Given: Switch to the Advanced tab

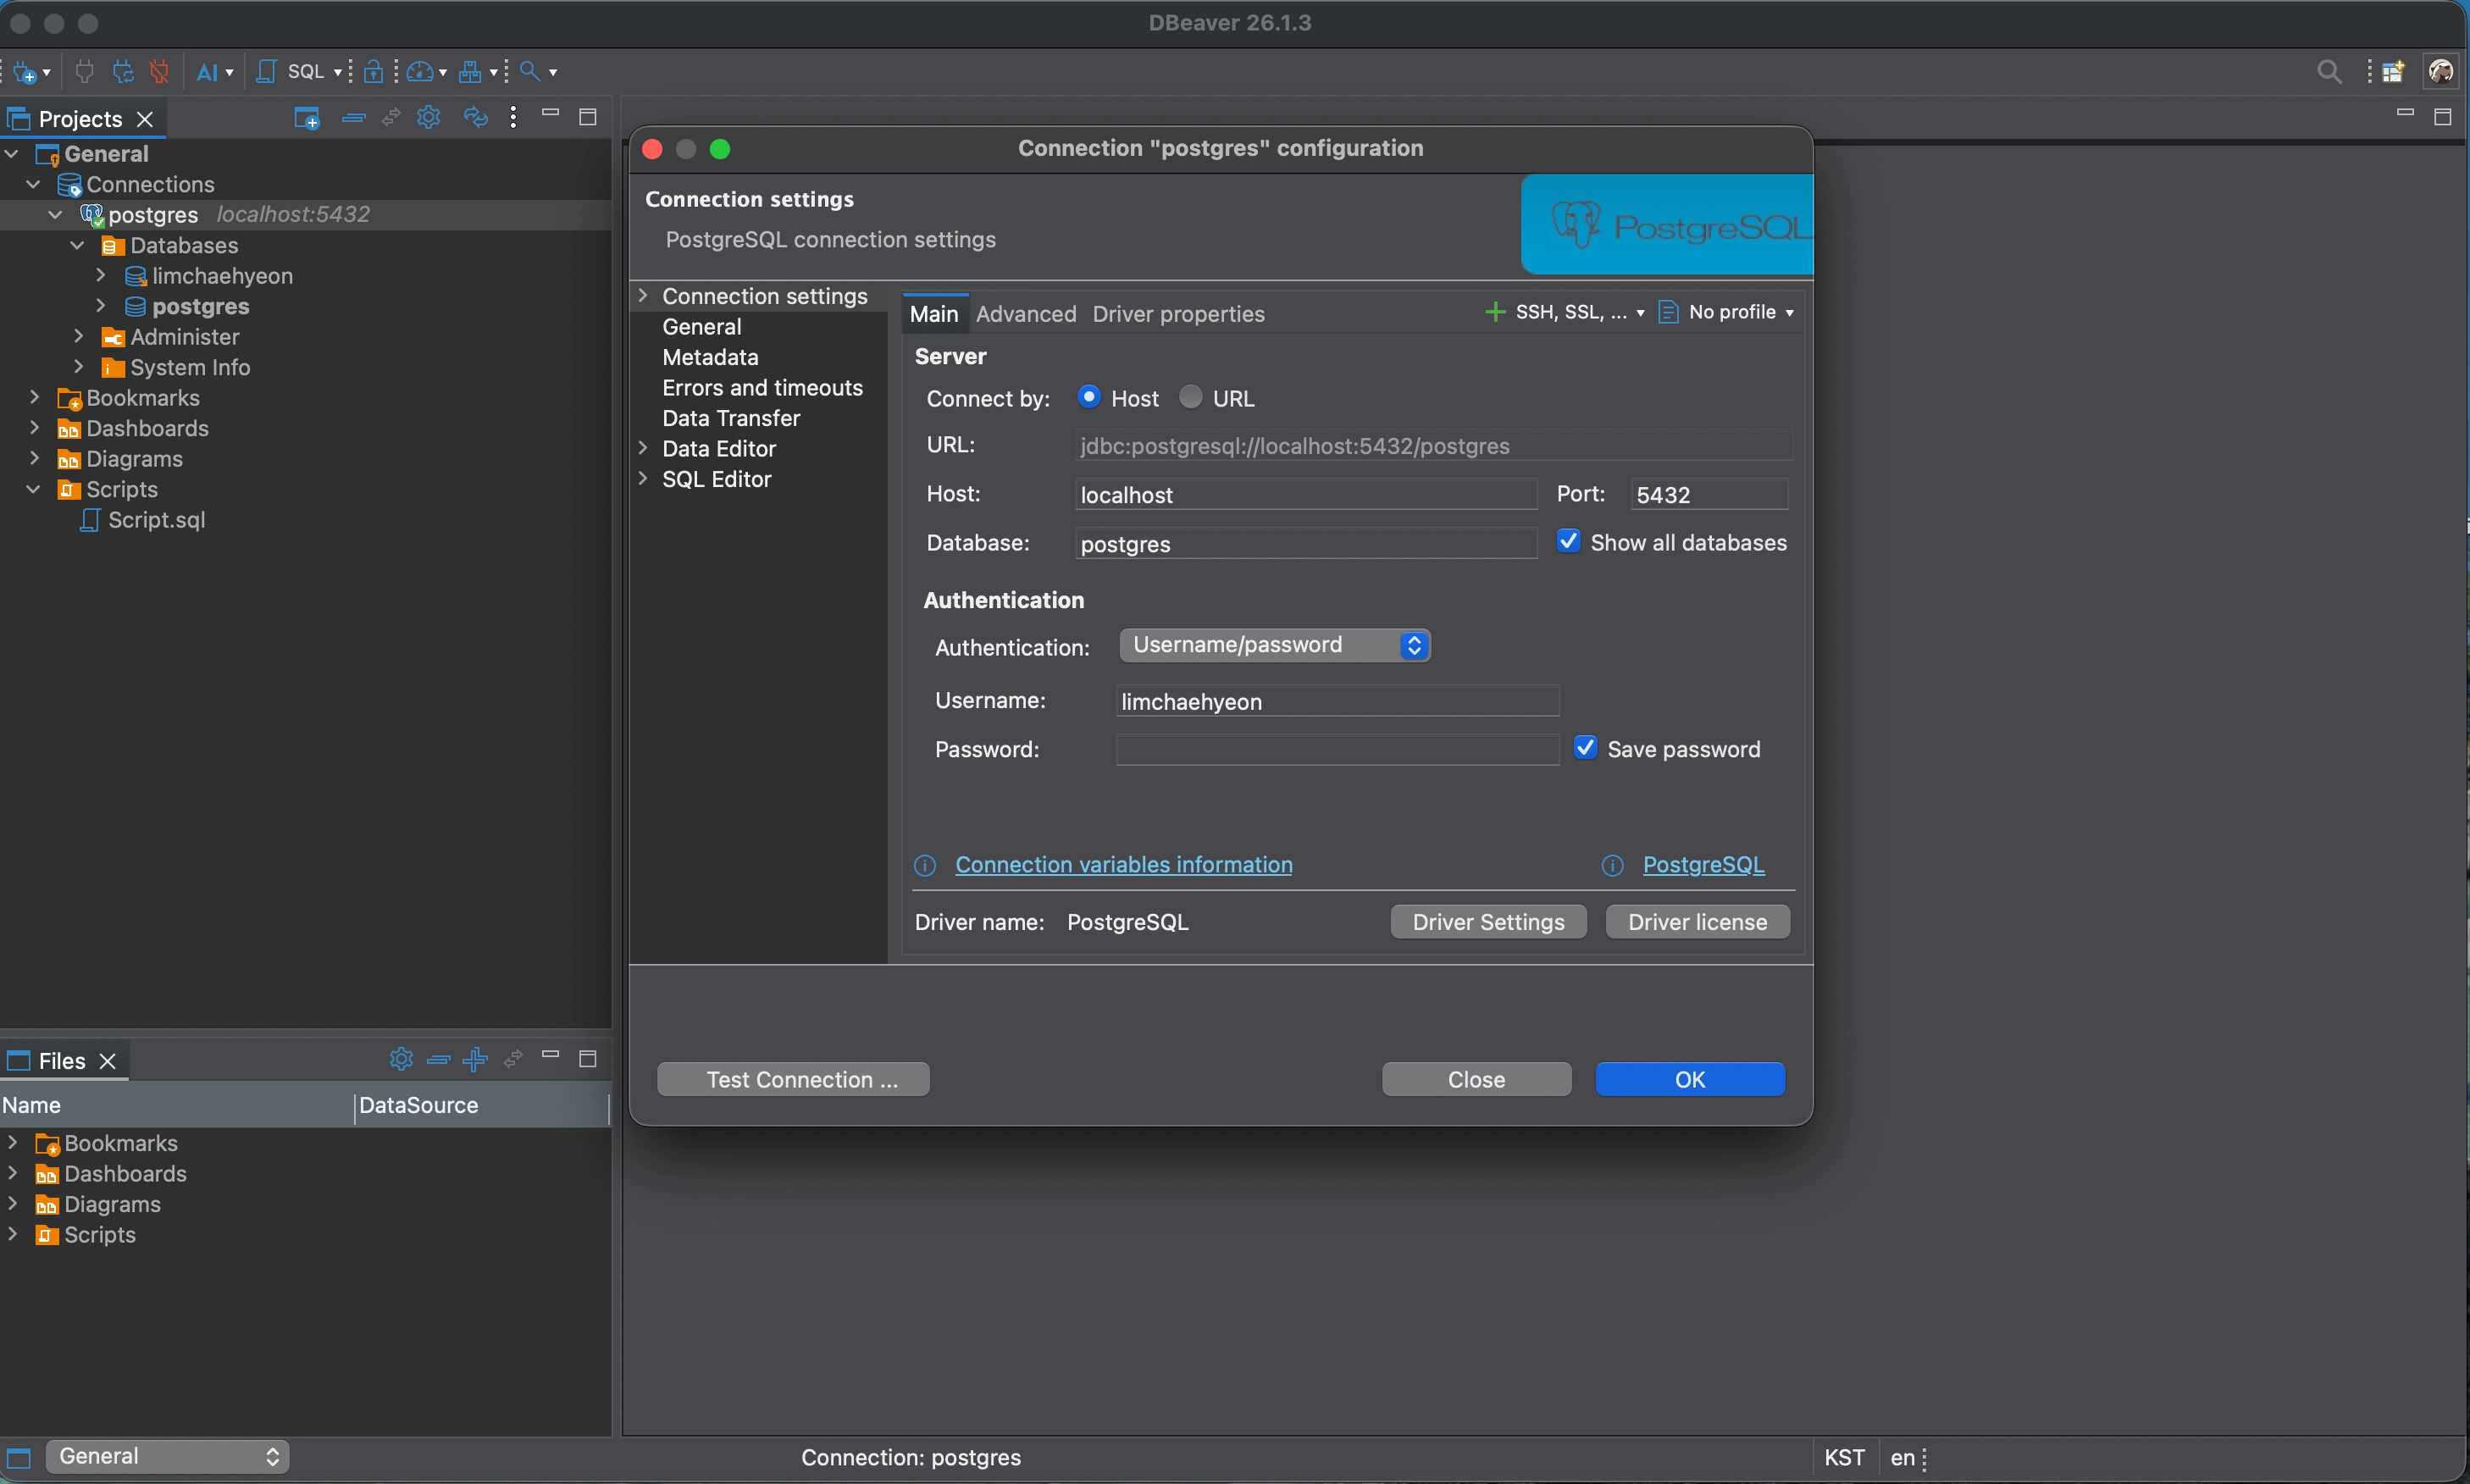Looking at the screenshot, I should 1026,314.
